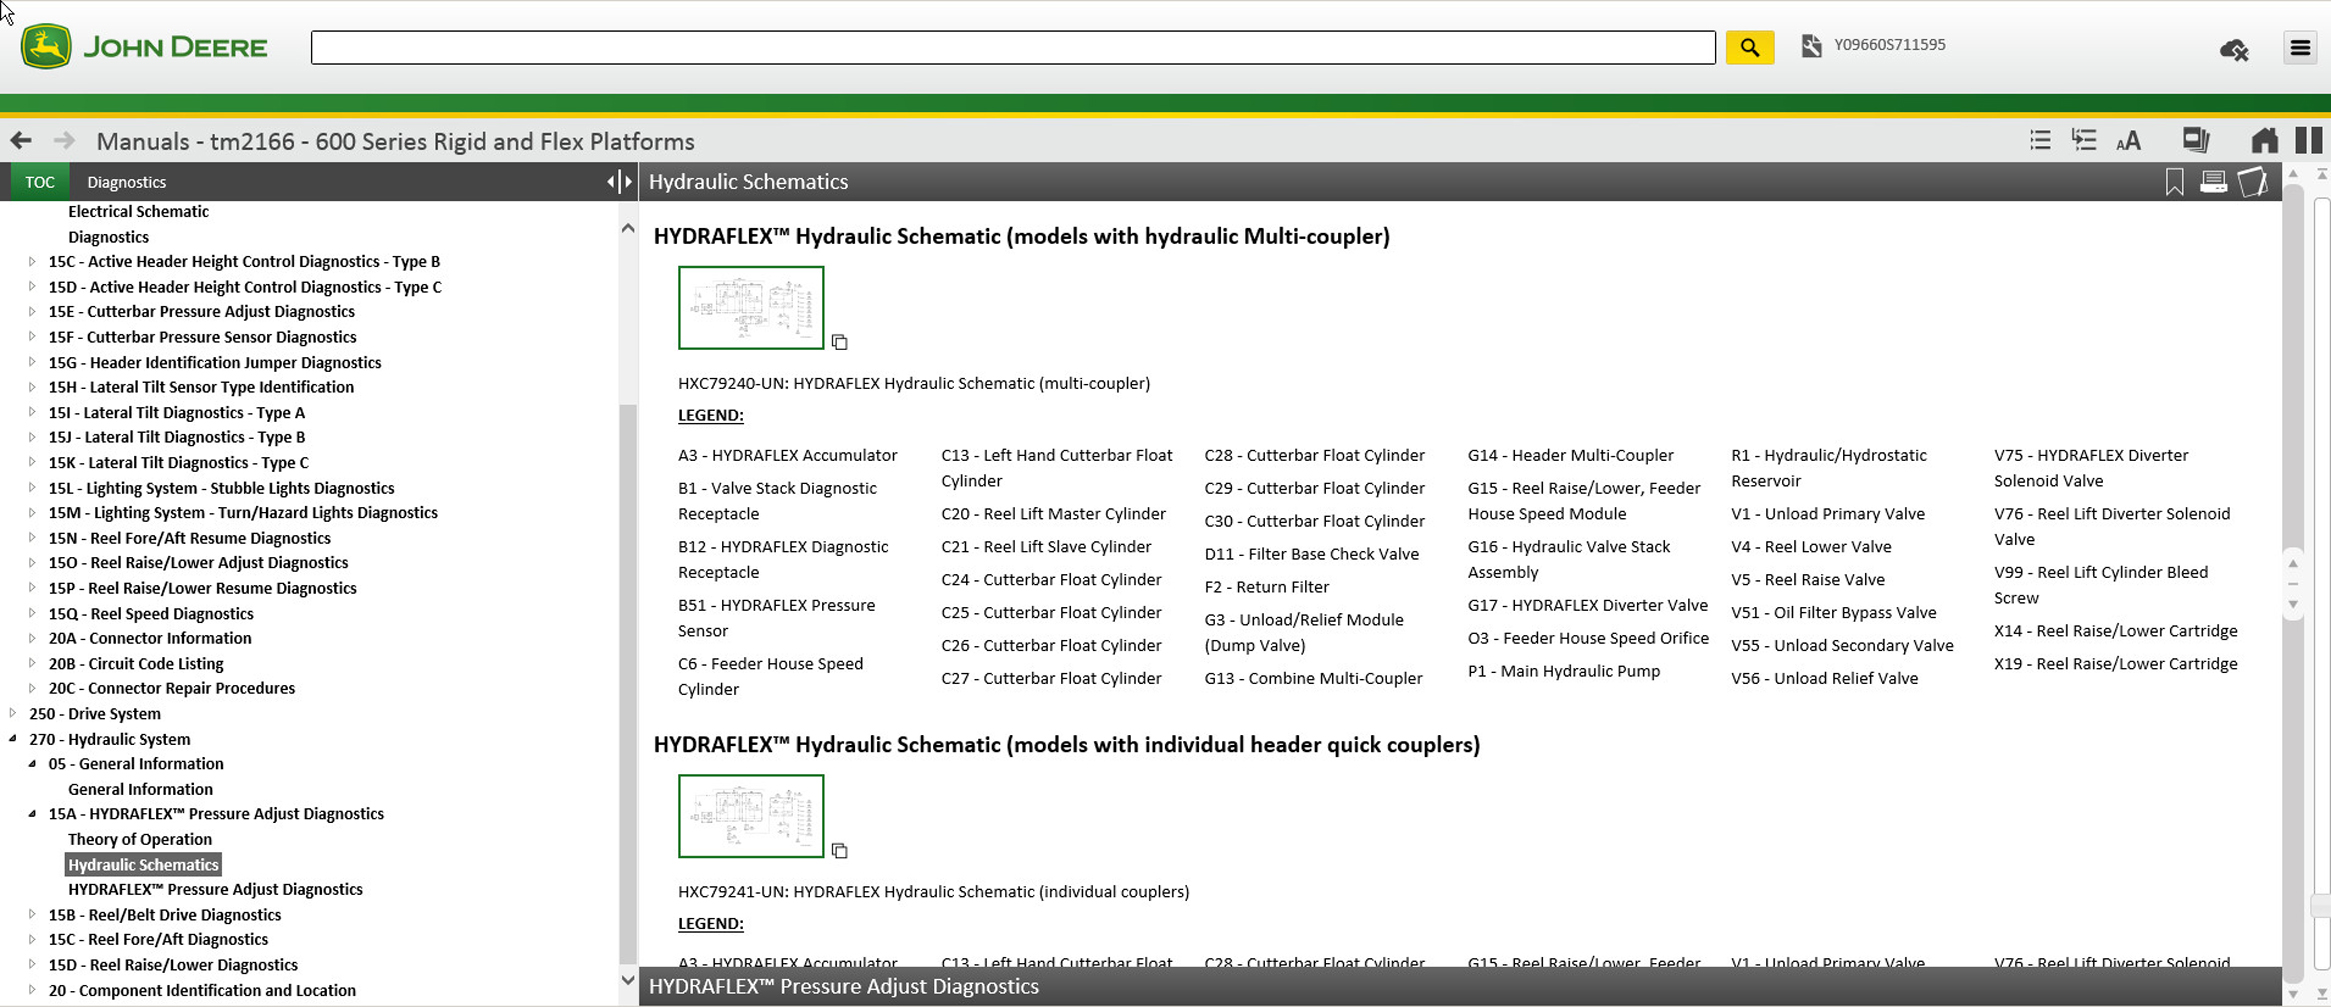
Task: Expand the 250 - Drive System node
Action: 13,713
